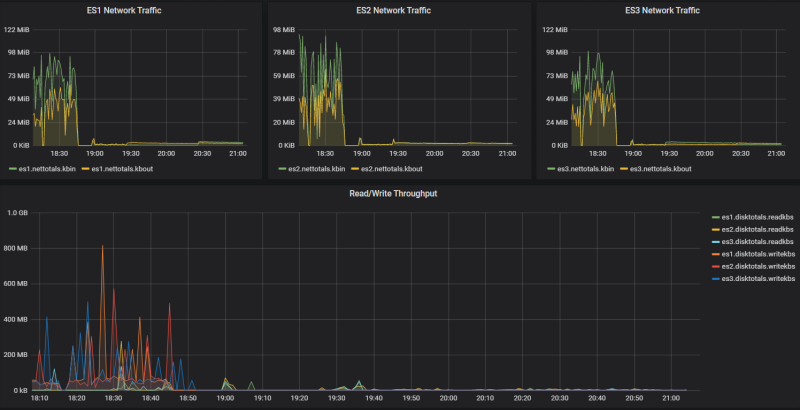Viewport: 800px width, 410px height.
Task: Click the 1.0 GB axis label in Throughput graph
Action: [x=17, y=213]
